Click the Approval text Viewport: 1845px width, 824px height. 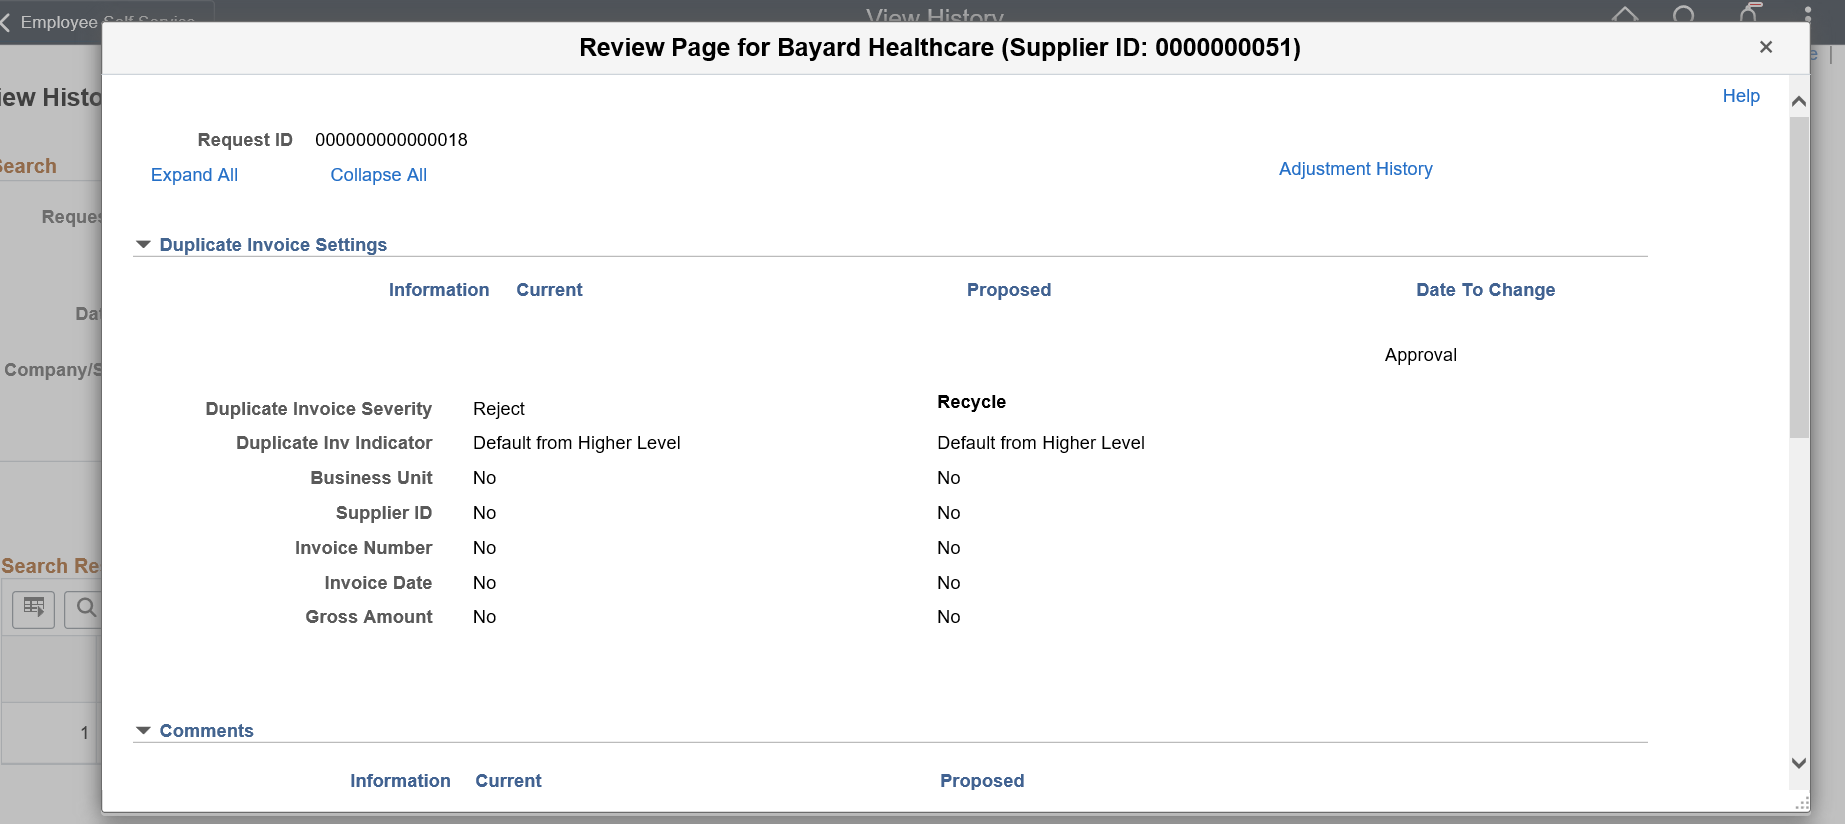[1420, 355]
